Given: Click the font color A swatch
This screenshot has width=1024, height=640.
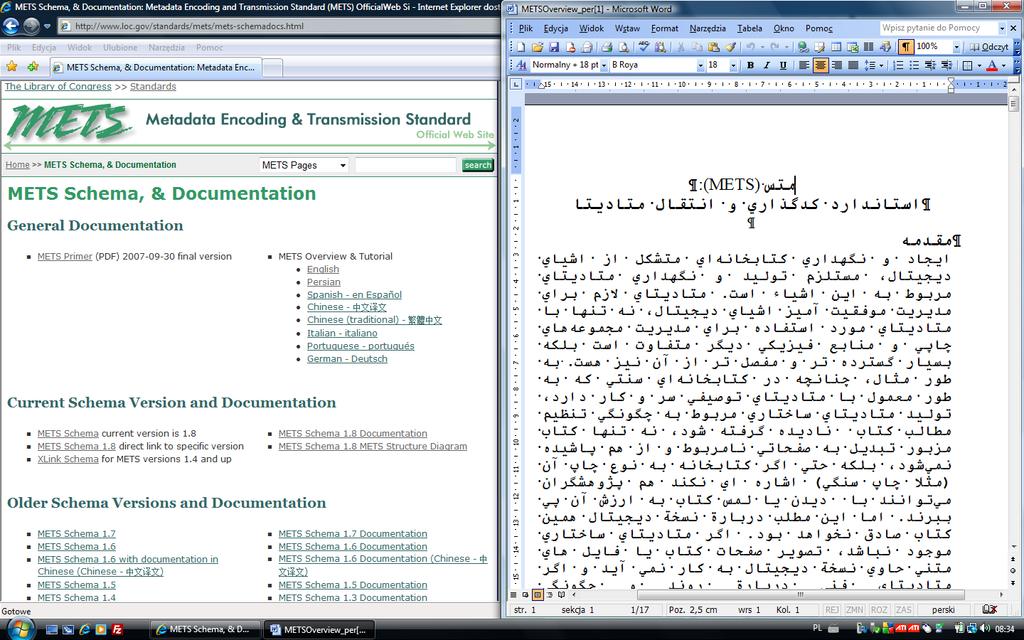Looking at the screenshot, I should pyautogui.click(x=991, y=65).
